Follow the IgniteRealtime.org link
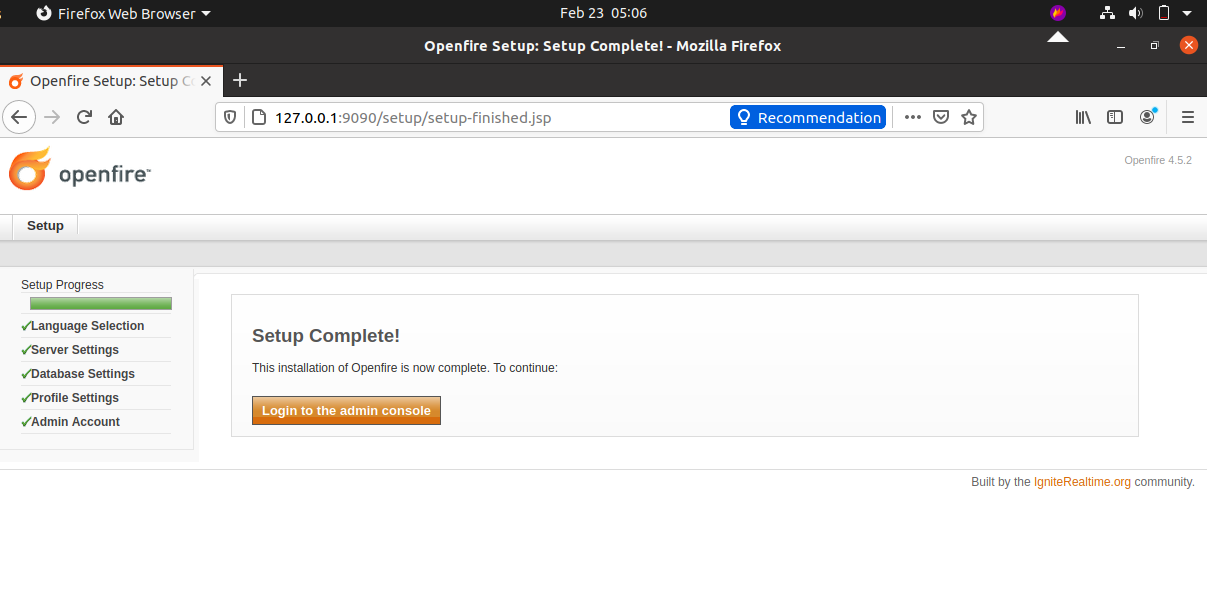Image resolution: width=1207 pixels, height=592 pixels. point(1082,482)
